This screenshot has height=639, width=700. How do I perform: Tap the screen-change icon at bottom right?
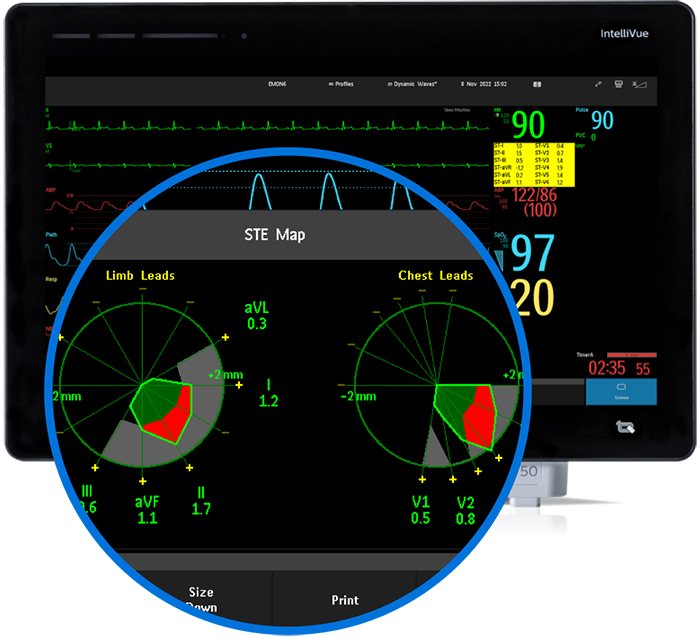pyautogui.click(x=628, y=428)
